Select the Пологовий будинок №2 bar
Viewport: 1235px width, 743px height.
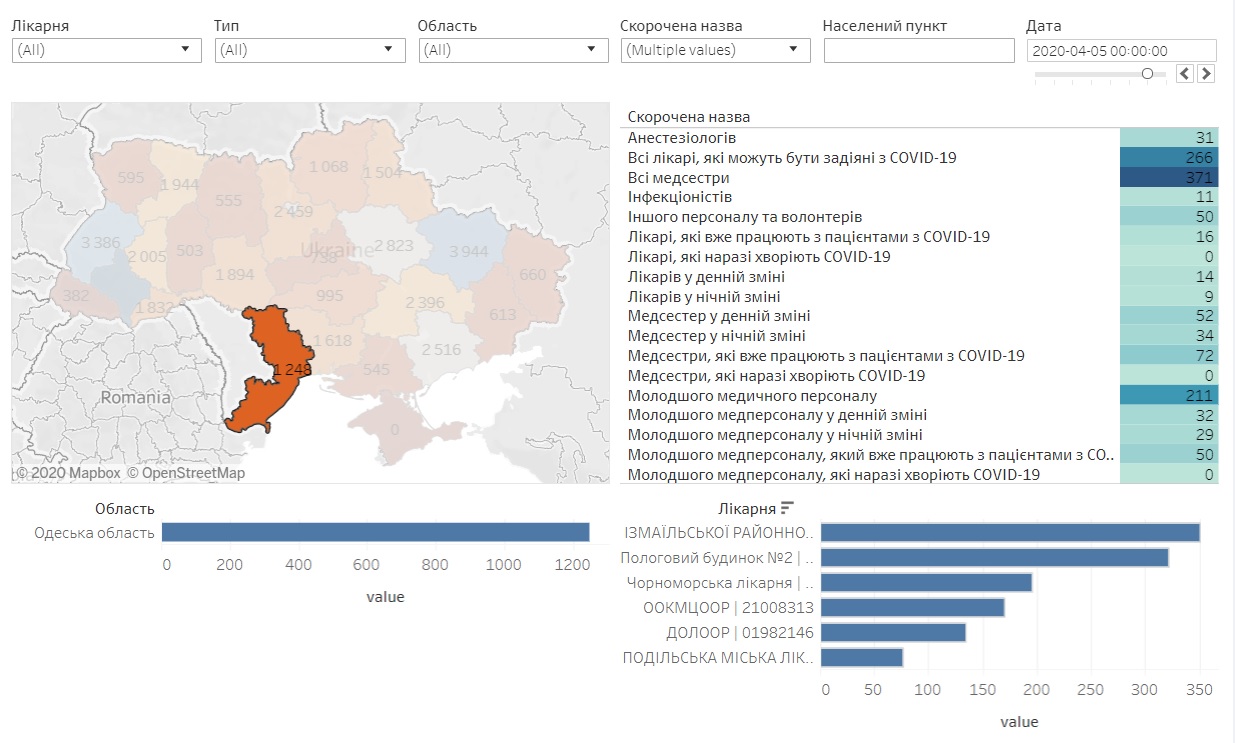click(x=995, y=557)
